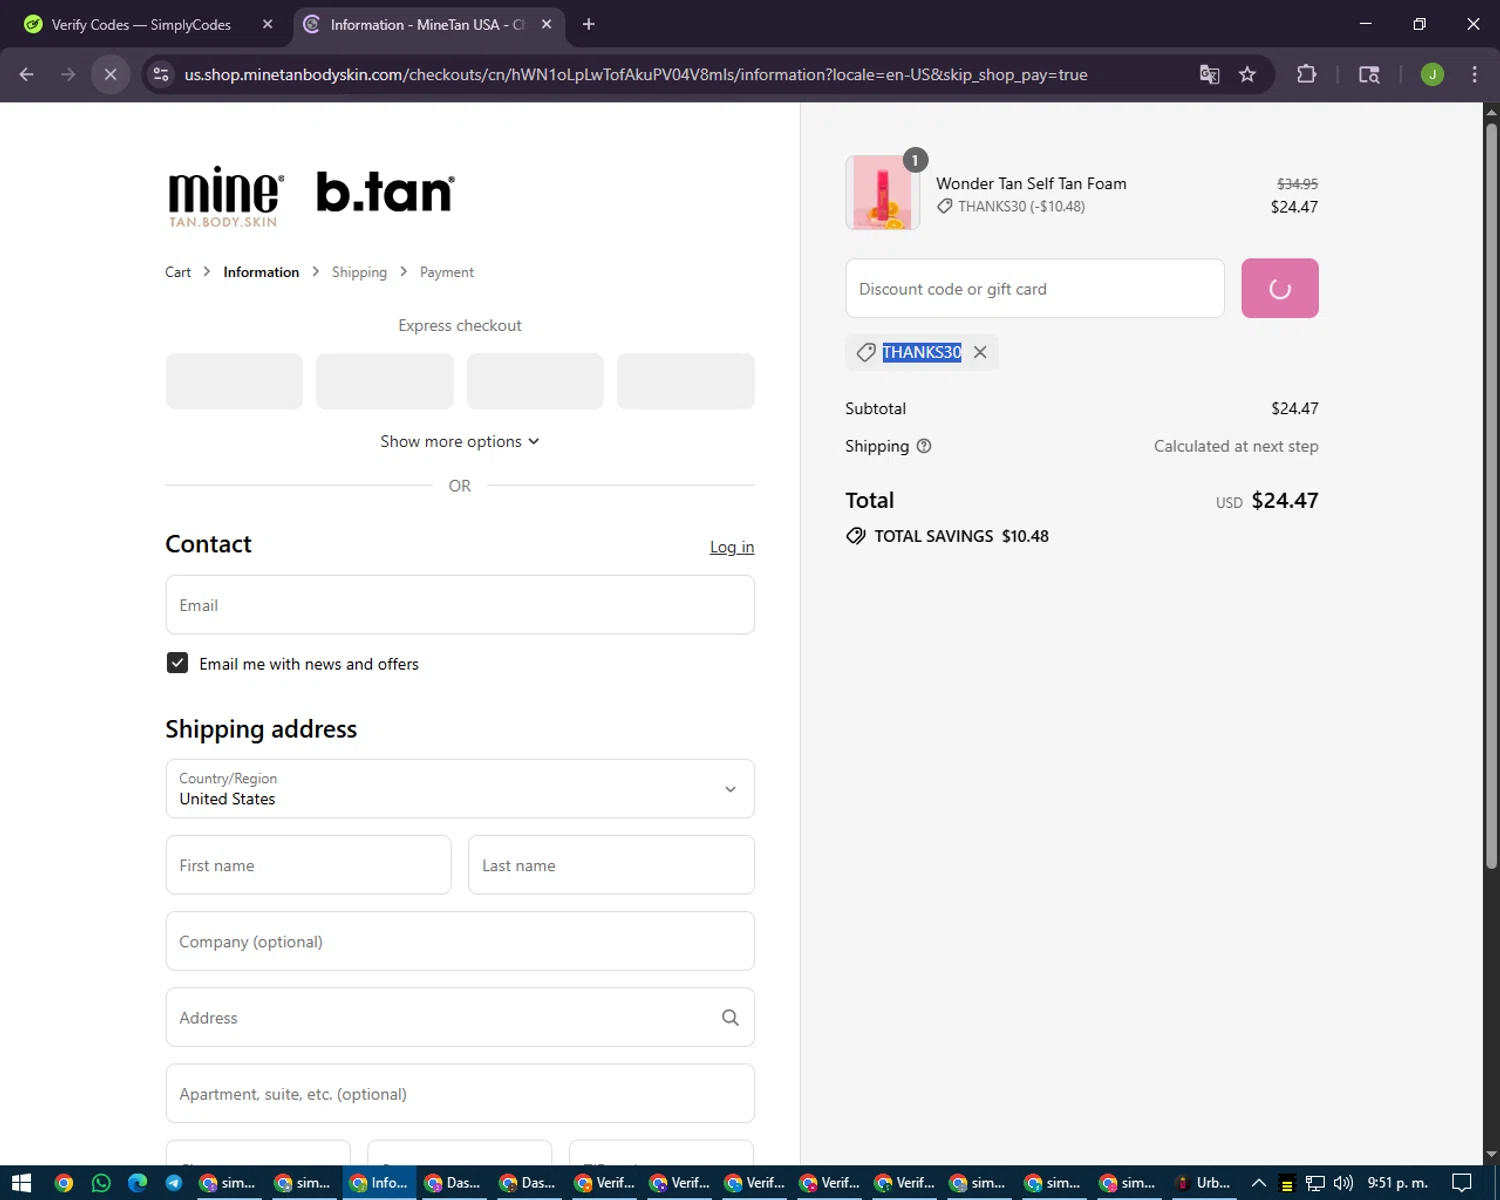View site information icon in address bar
This screenshot has width=1500, height=1200.
(161, 74)
